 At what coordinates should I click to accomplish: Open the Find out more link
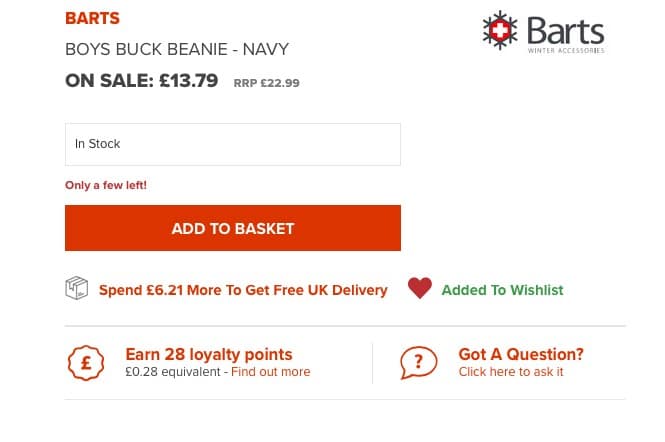[x=271, y=372]
